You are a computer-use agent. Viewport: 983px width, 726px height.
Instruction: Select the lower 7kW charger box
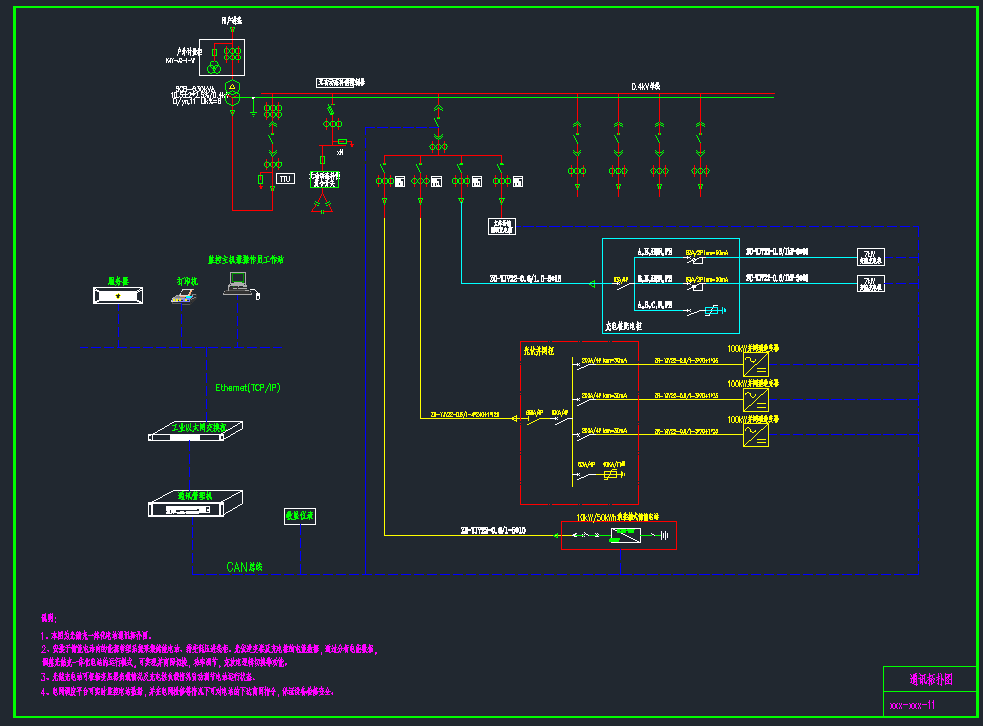869,284
